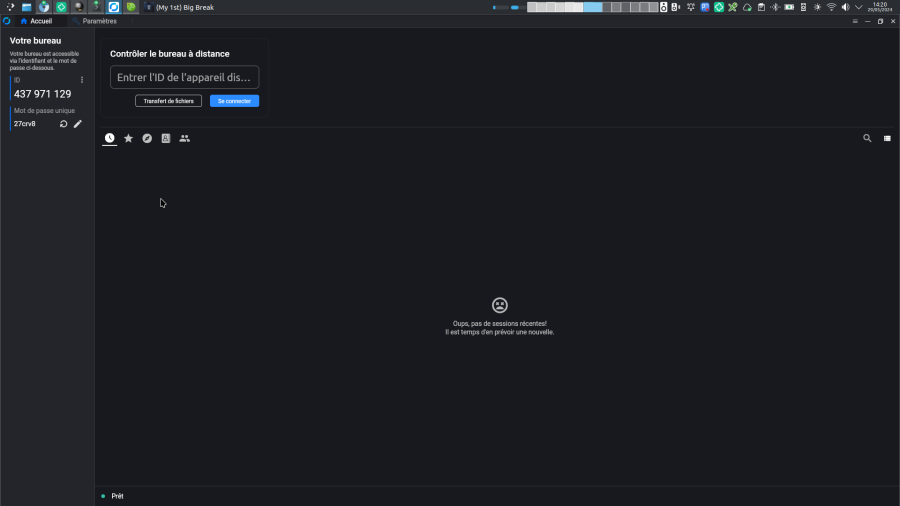The height and width of the screenshot is (506, 900).
Task: Click the brightness sun tray icon
Action: (x=817, y=7)
